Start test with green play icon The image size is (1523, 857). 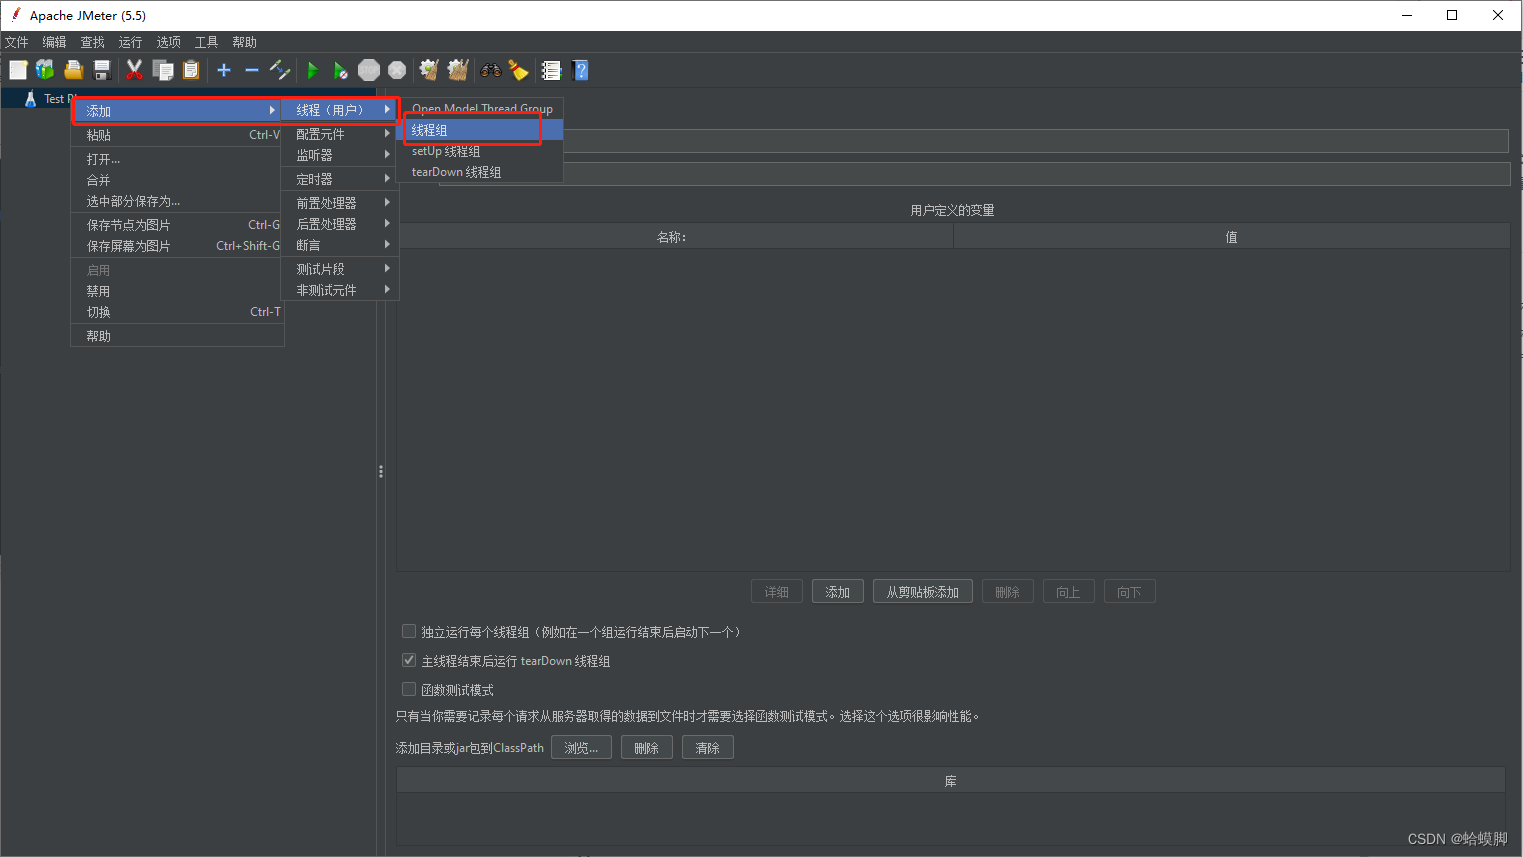pyautogui.click(x=312, y=70)
